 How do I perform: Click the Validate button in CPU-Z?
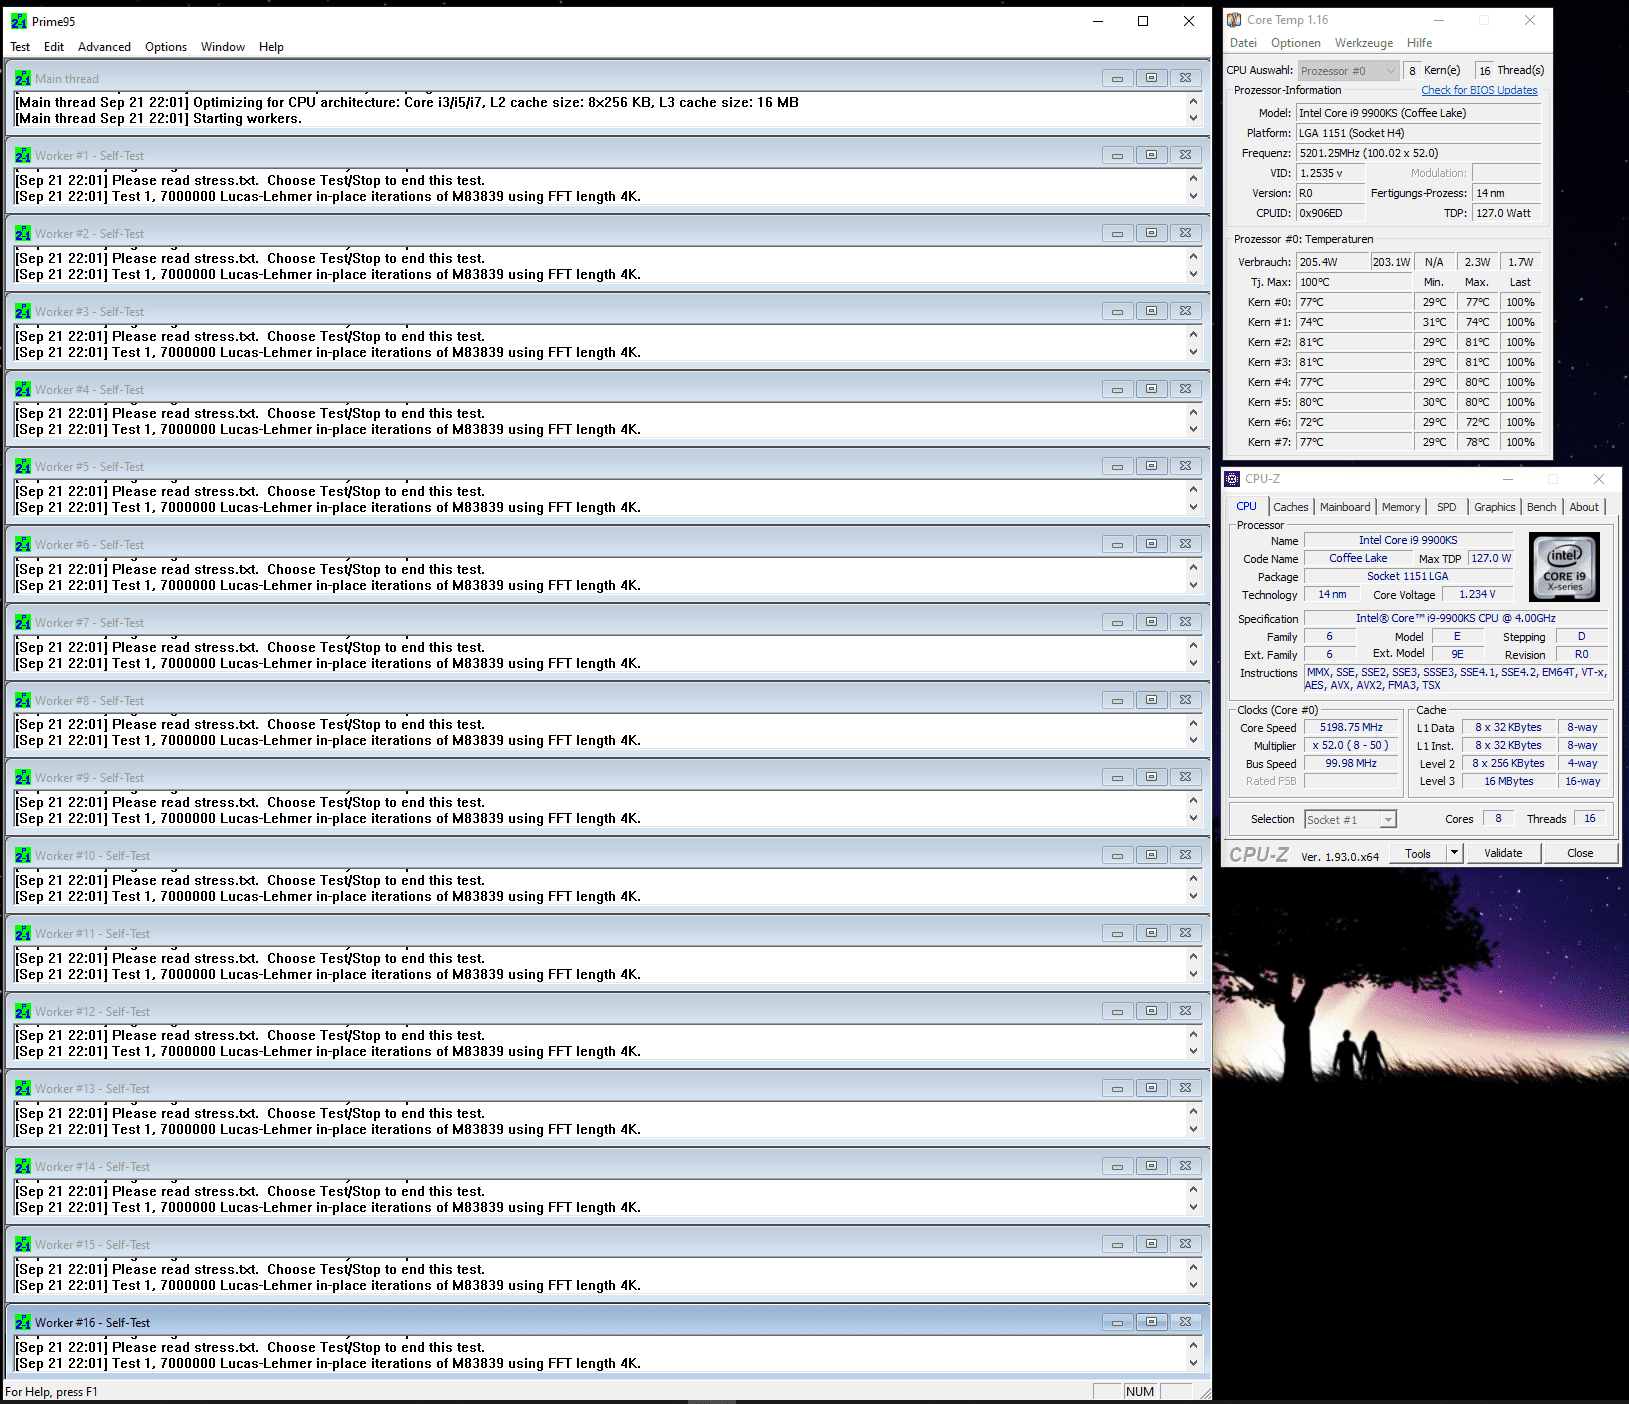click(1503, 853)
